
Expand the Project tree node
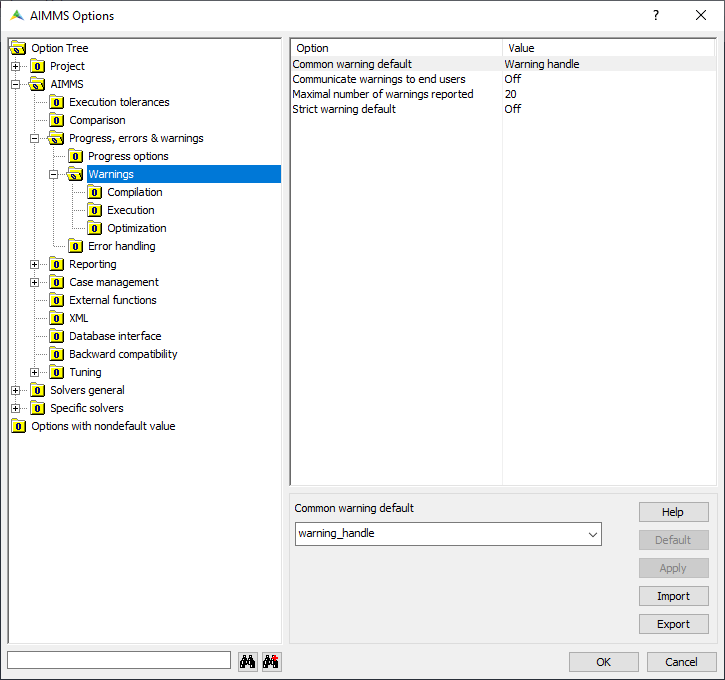(16, 66)
